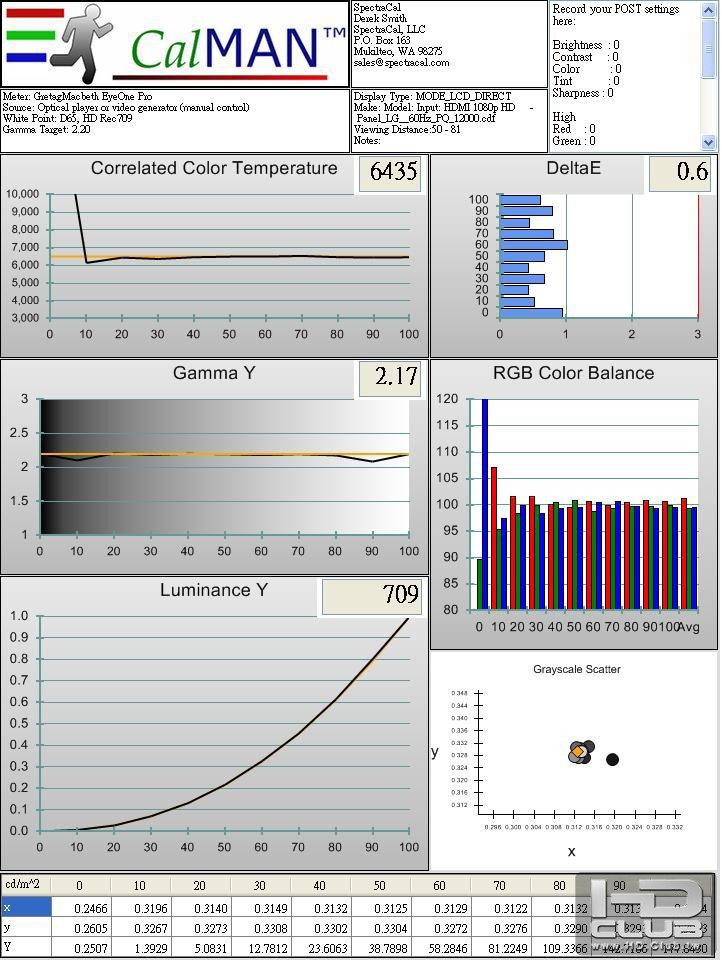Image resolution: width=722 pixels, height=961 pixels.
Task: Click the CalMAN logo
Action: [175, 44]
